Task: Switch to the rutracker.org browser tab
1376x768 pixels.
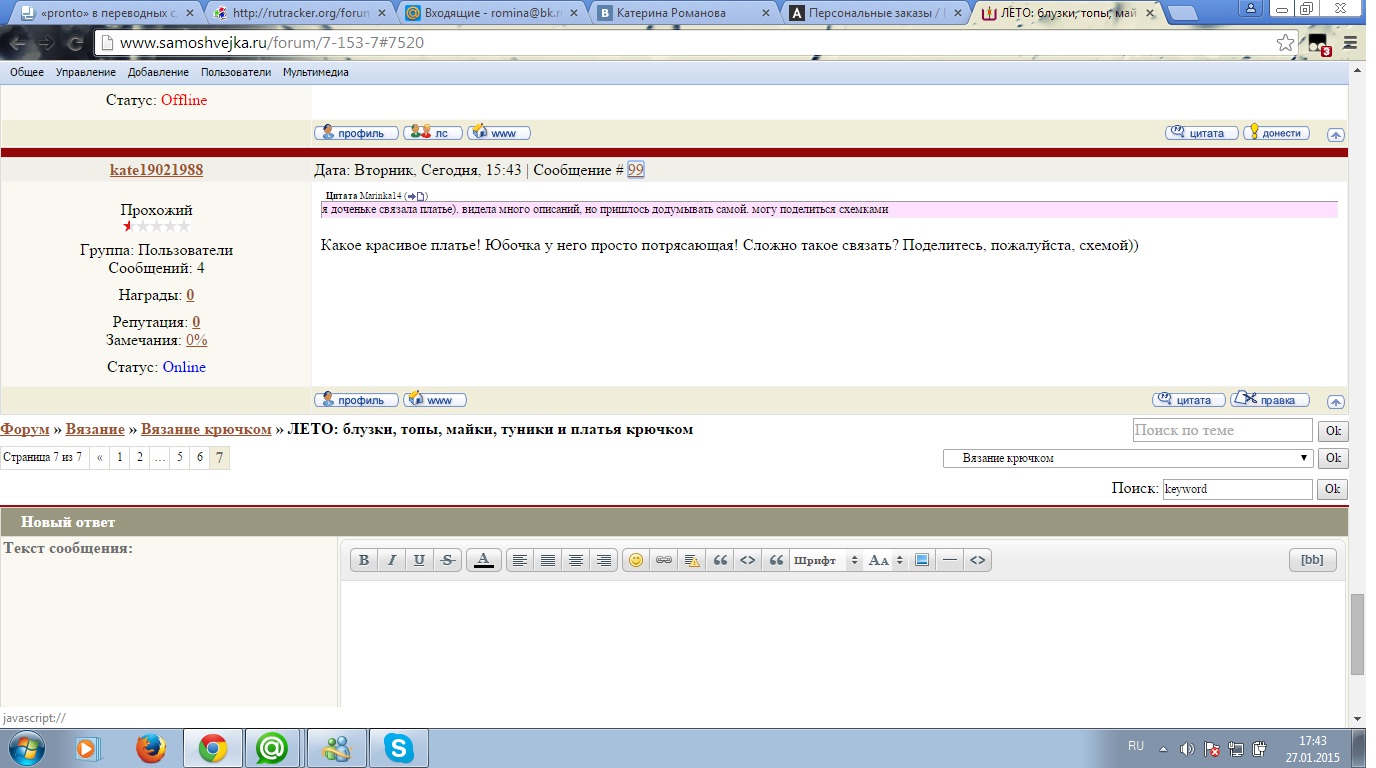Action: tap(299, 14)
